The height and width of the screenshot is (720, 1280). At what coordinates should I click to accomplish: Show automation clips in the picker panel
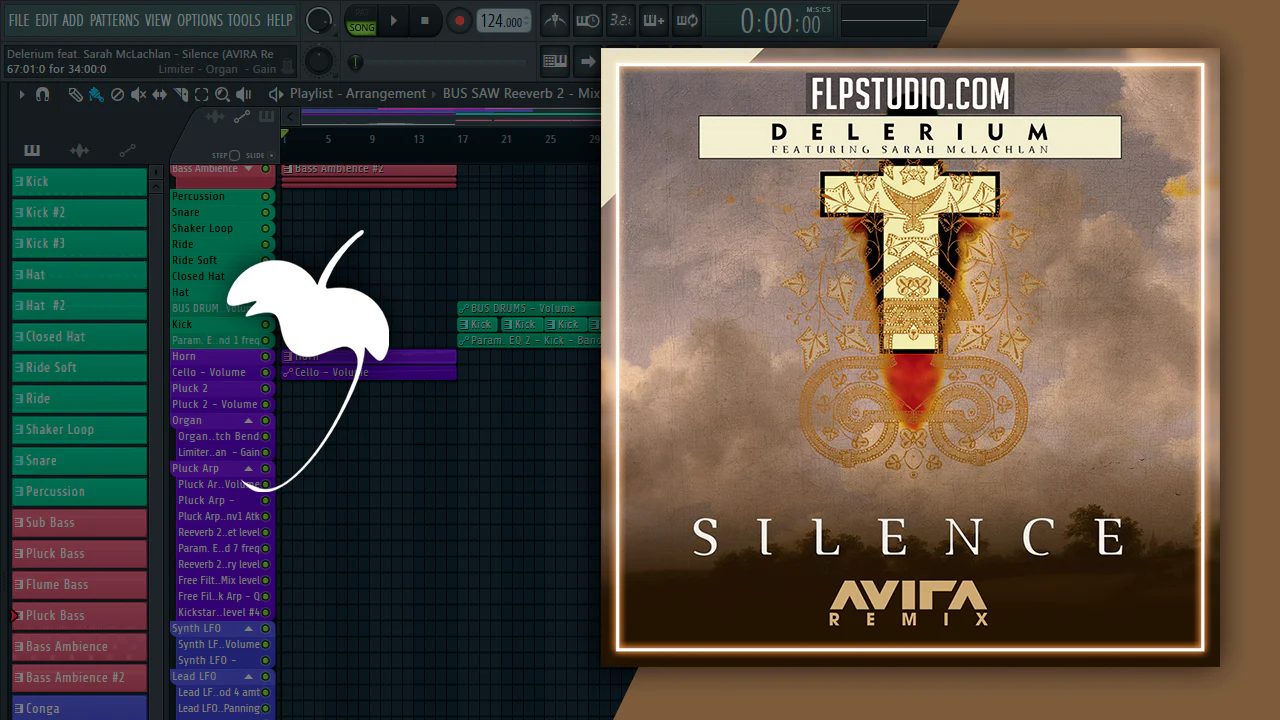click(127, 150)
